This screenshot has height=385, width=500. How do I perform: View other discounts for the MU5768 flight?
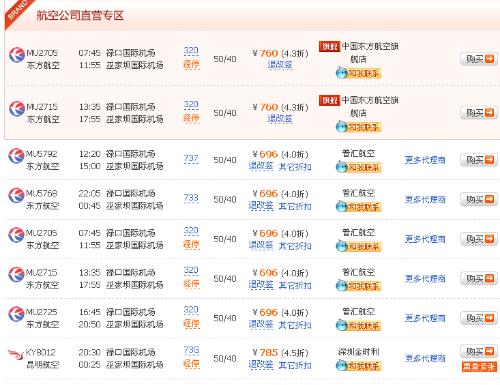295,206
